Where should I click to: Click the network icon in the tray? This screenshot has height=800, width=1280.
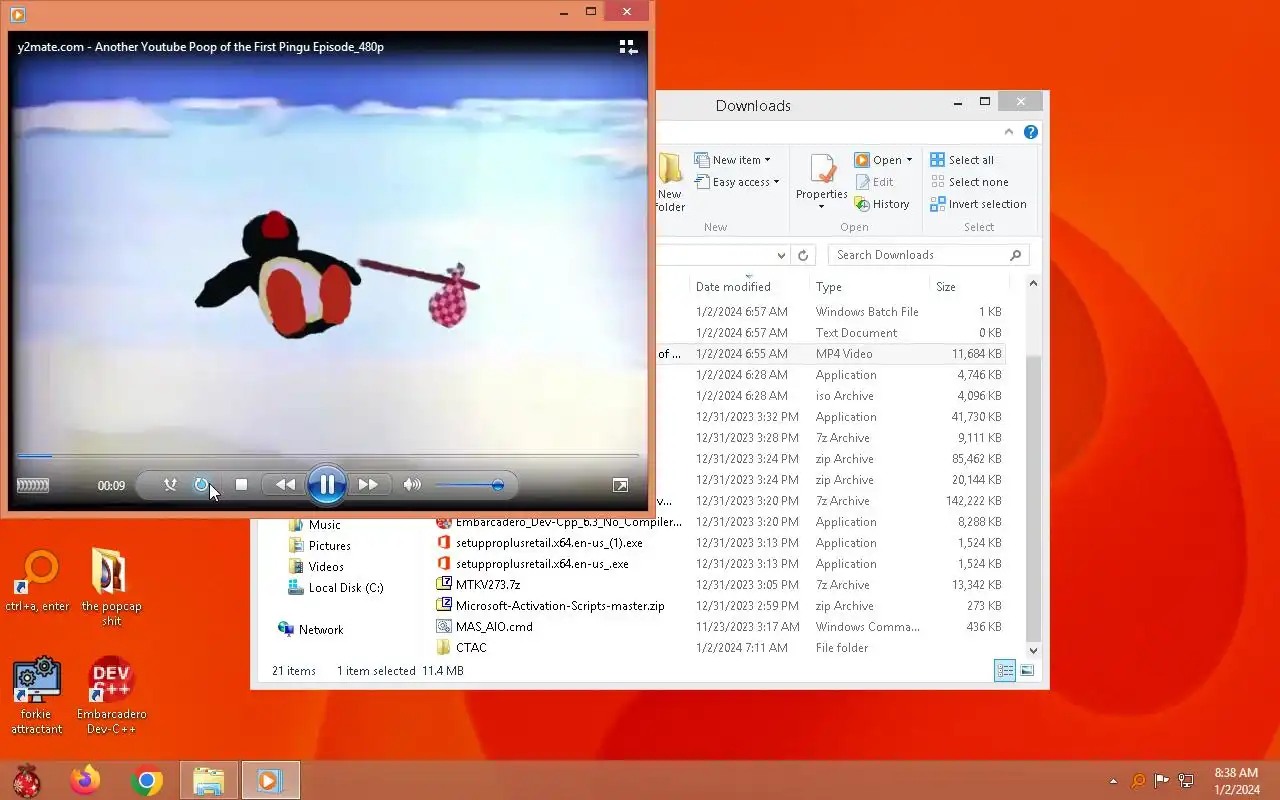pyautogui.click(x=1186, y=781)
